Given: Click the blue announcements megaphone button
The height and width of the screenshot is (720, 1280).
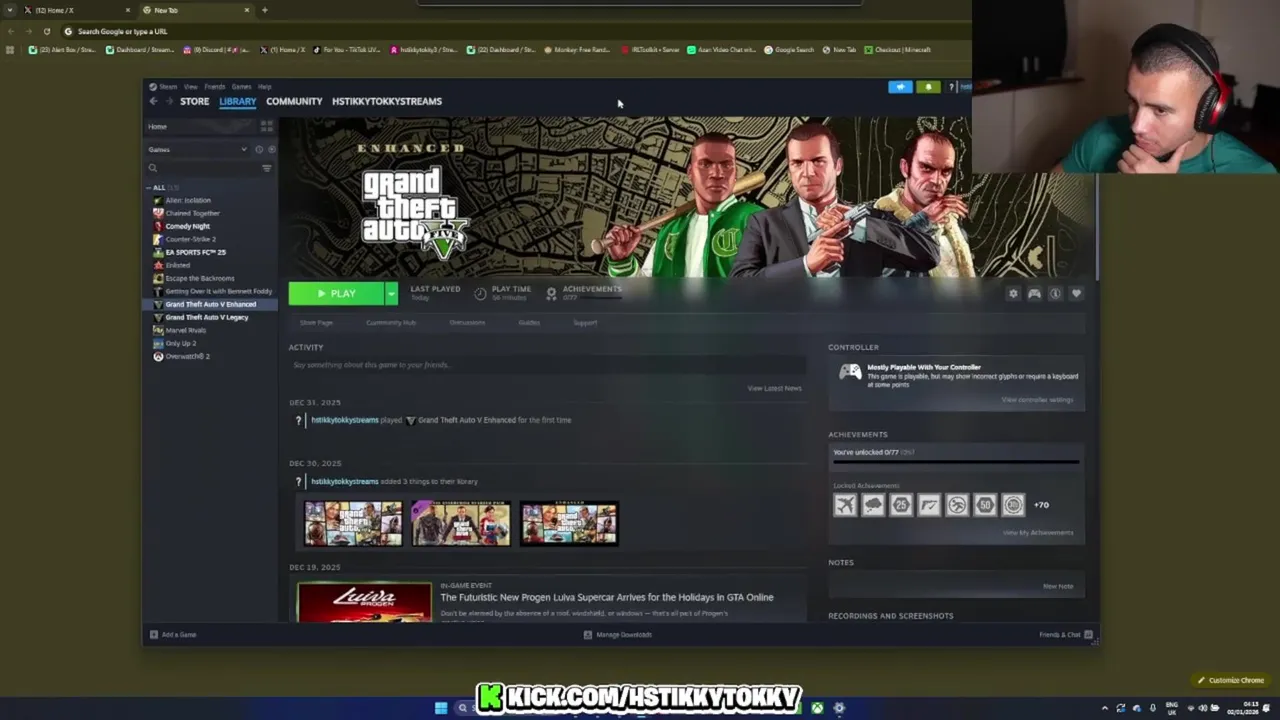Looking at the screenshot, I should point(900,87).
